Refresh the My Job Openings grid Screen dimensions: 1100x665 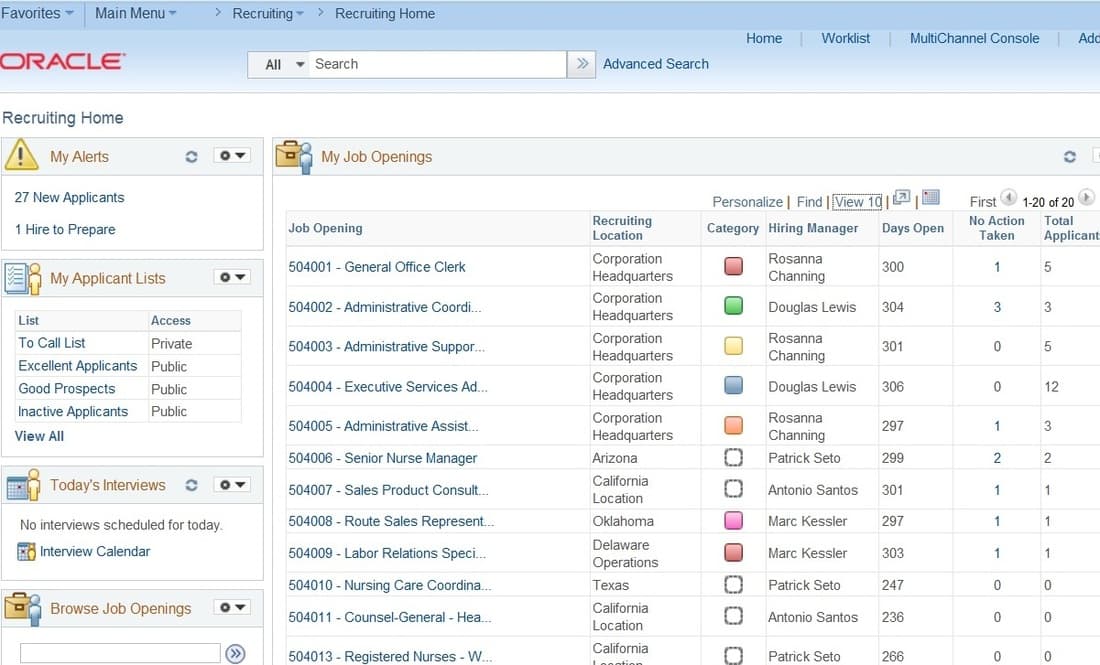click(x=1069, y=155)
